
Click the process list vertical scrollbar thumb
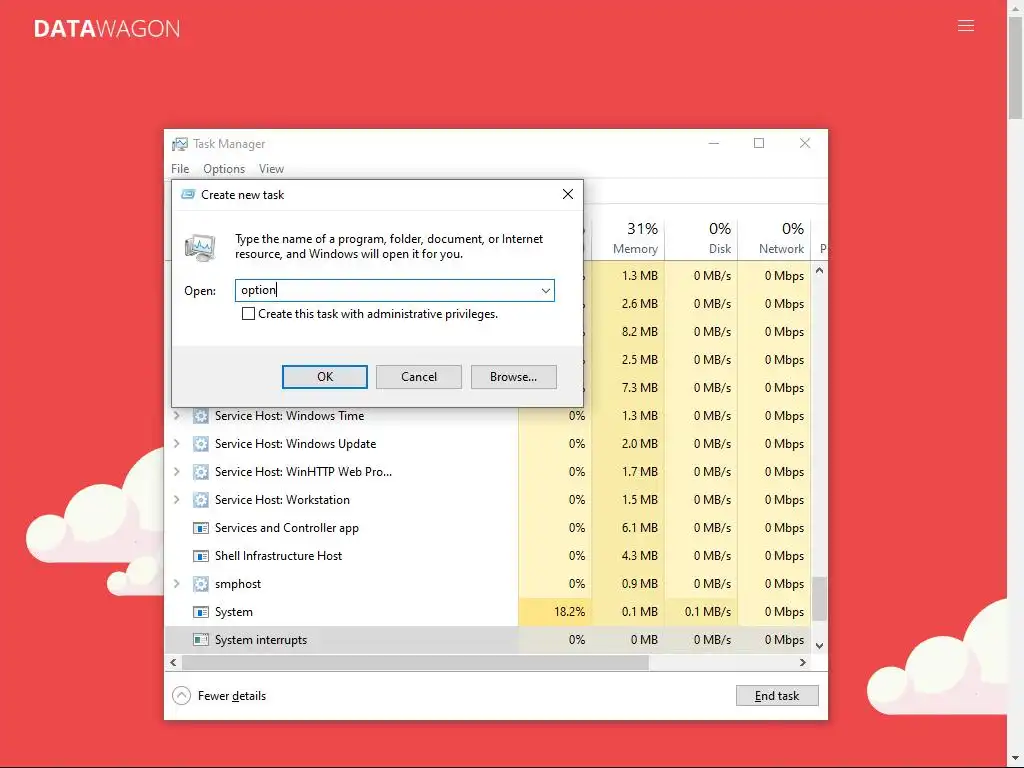click(x=819, y=598)
